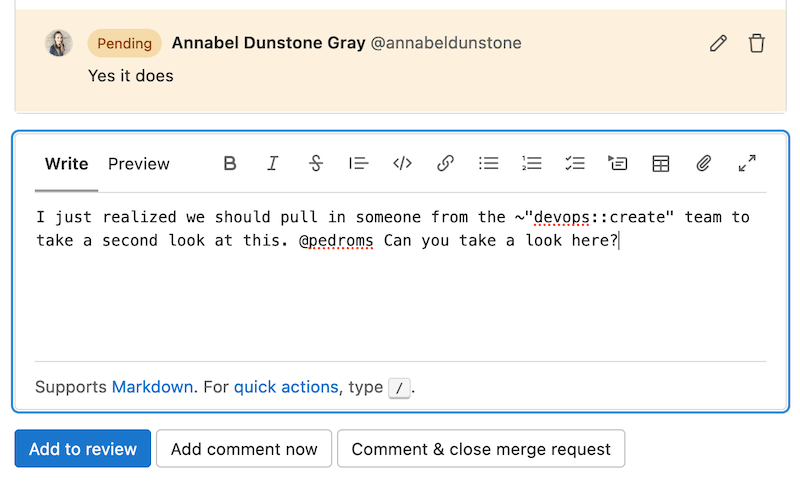Insert inline code formatting
The height and width of the screenshot is (482, 800).
[x=402, y=164]
